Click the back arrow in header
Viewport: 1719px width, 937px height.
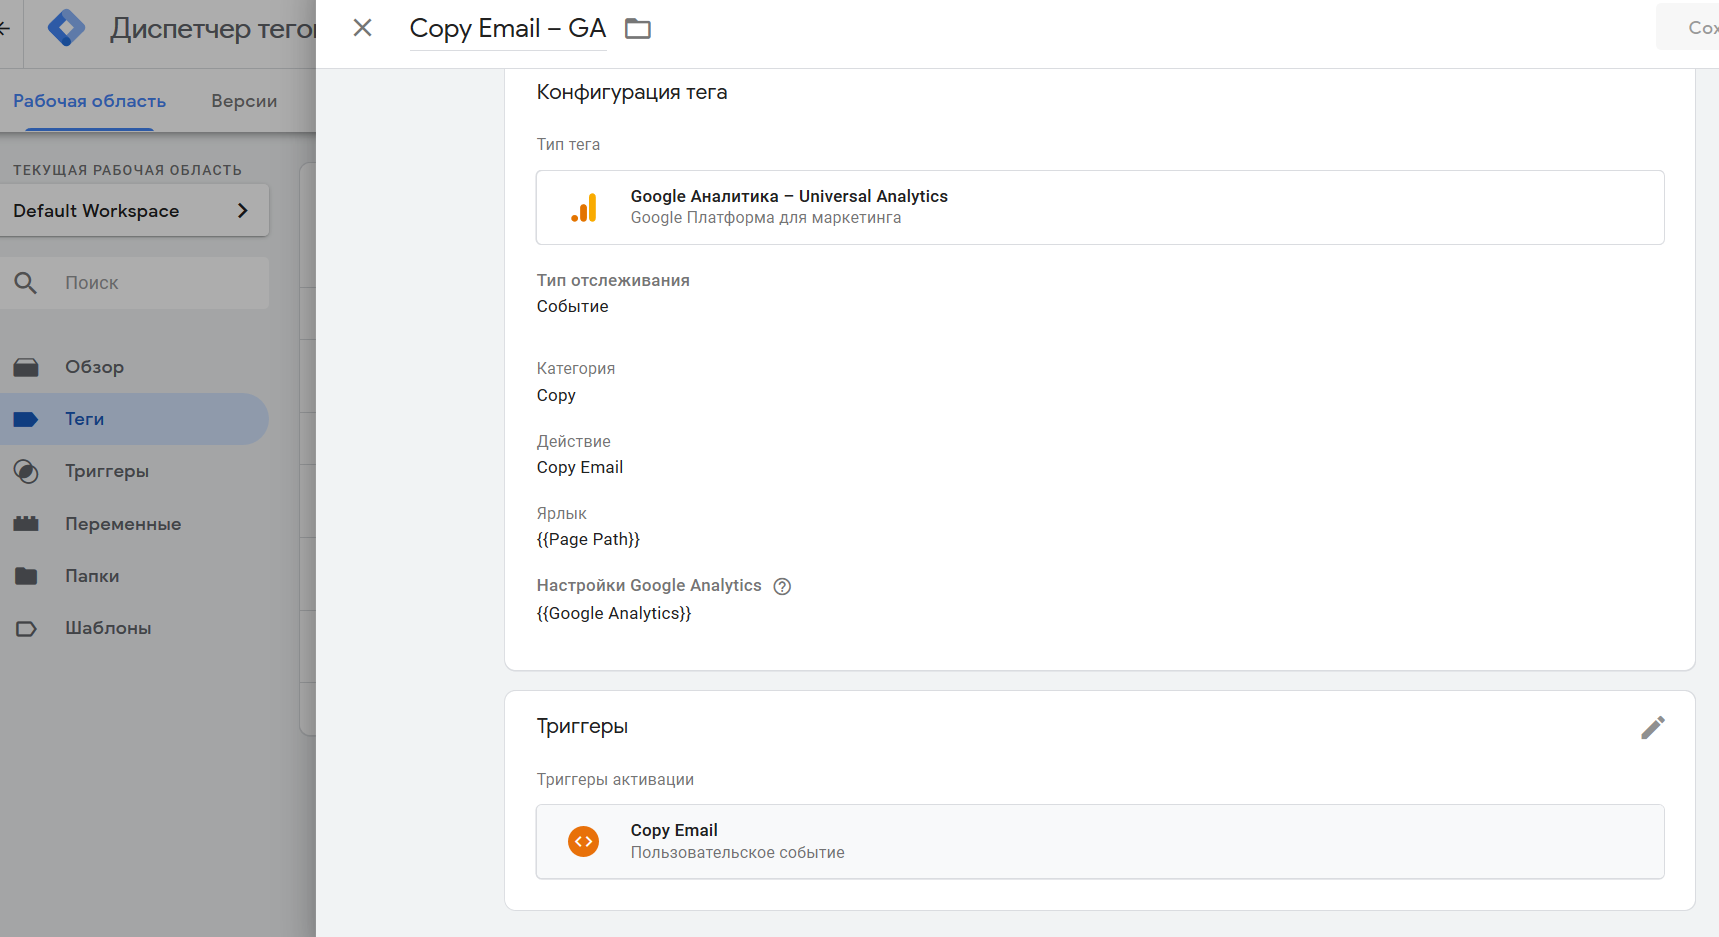(x=5, y=28)
